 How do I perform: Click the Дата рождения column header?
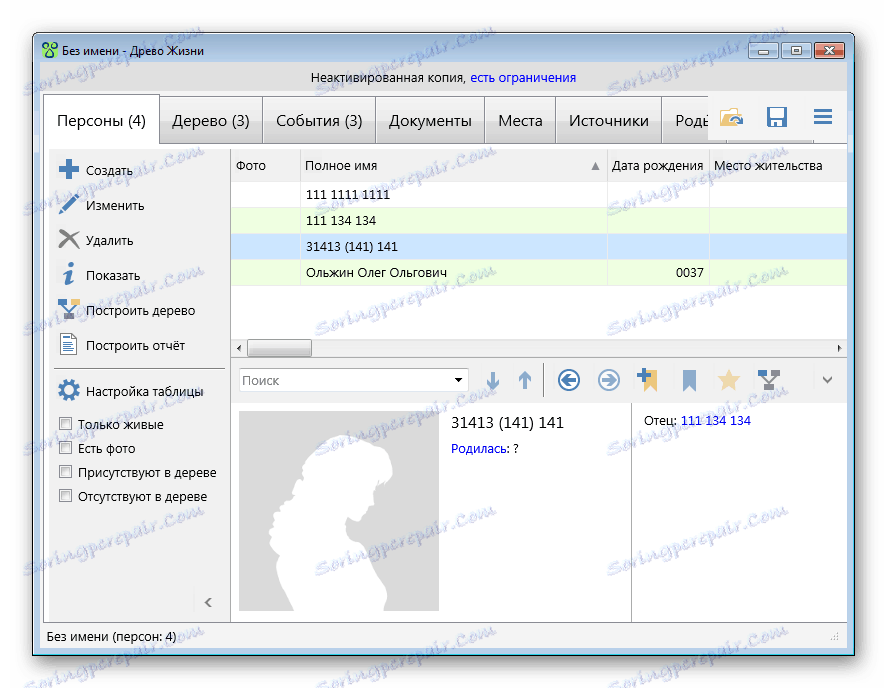pyautogui.click(x=657, y=165)
